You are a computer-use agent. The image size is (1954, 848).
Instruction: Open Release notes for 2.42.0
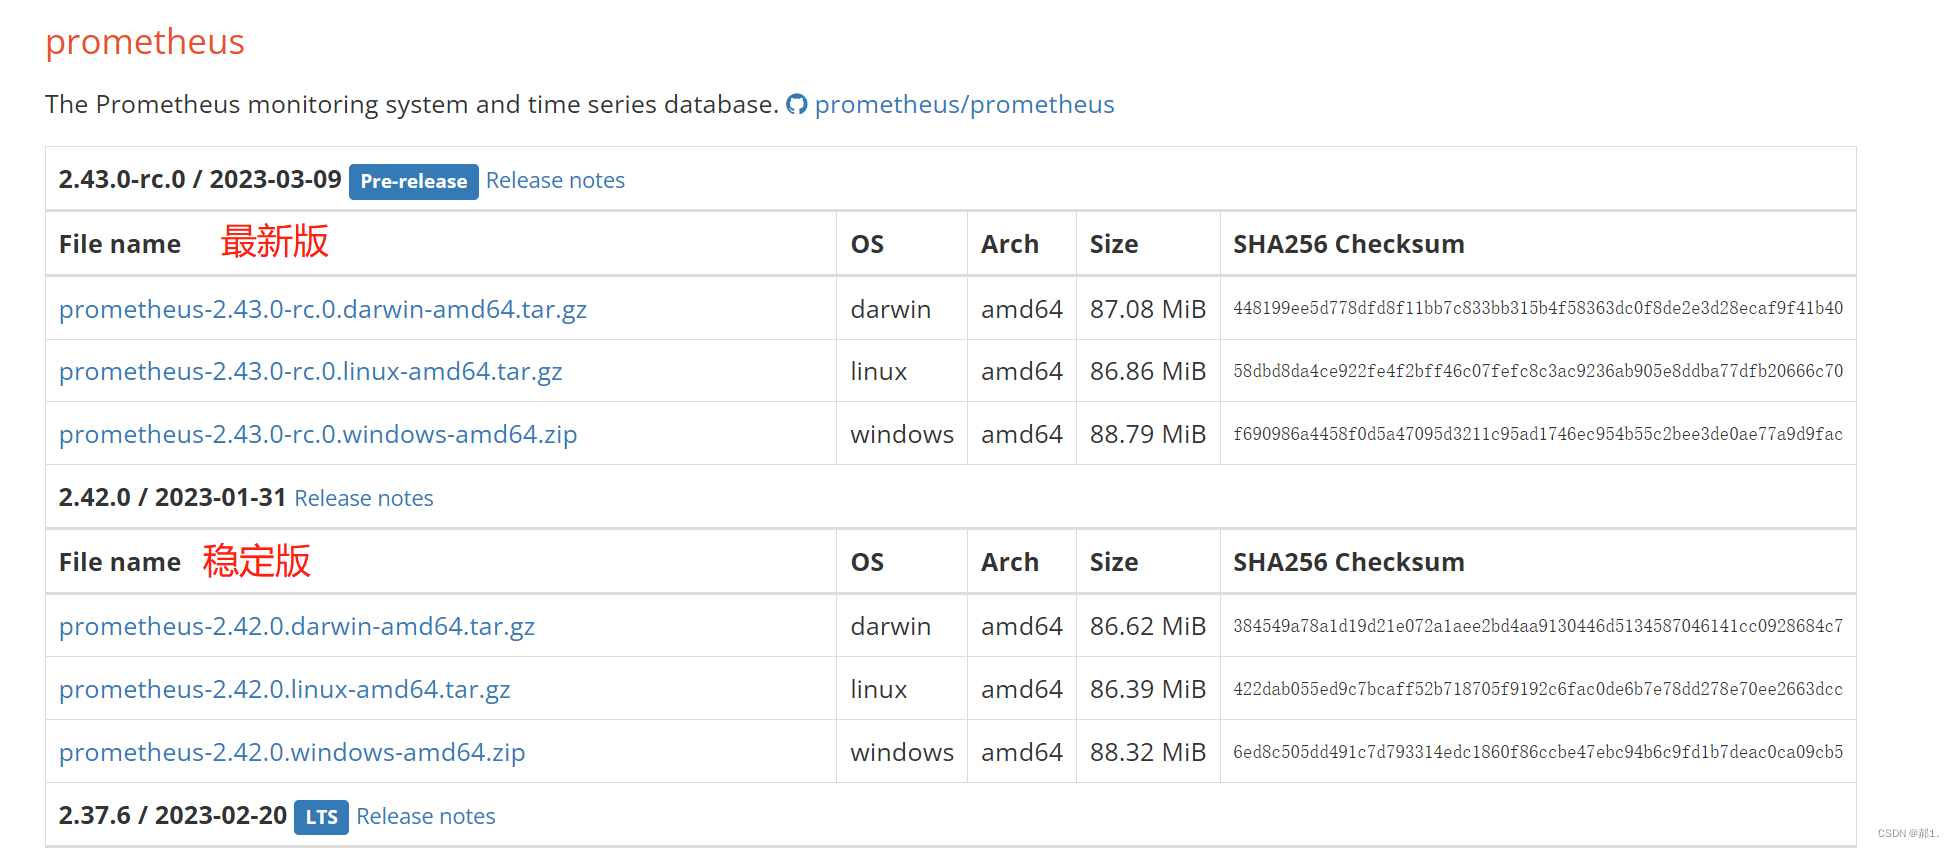[363, 498]
